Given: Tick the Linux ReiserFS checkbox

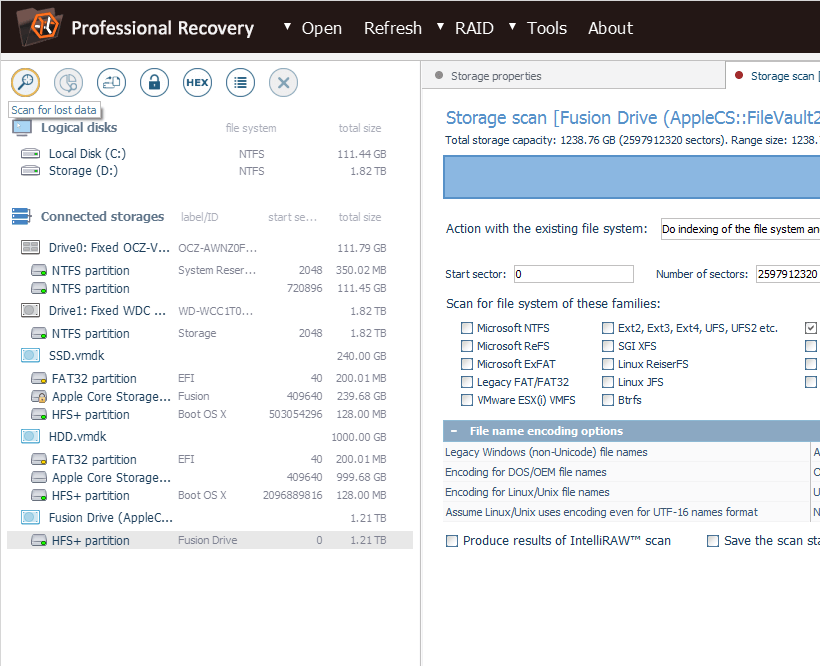Looking at the screenshot, I should 608,364.
